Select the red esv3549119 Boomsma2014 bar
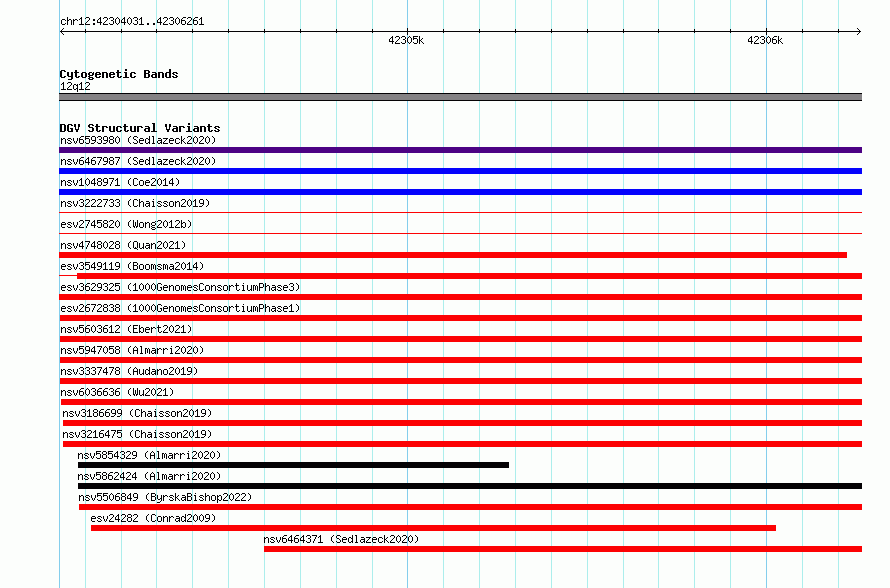This screenshot has height=588, width=890. pyautogui.click(x=469, y=276)
